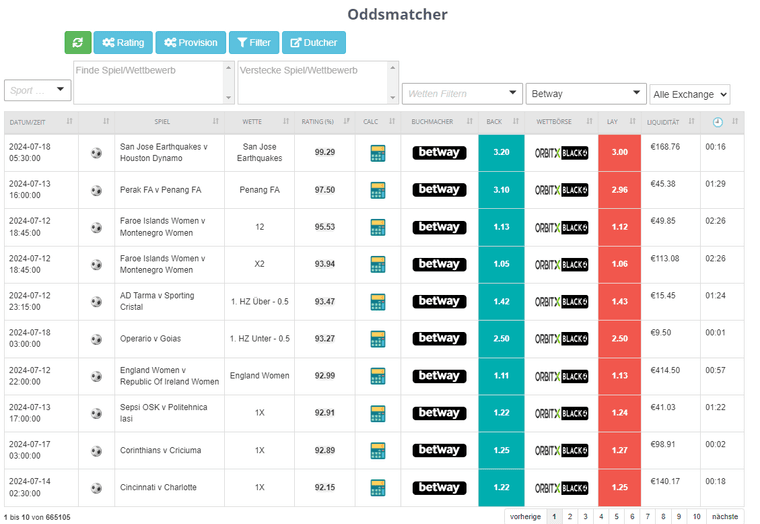Click the 1. HZ Über - 0.5 bet
This screenshot has height=524, width=760.
coord(260,302)
